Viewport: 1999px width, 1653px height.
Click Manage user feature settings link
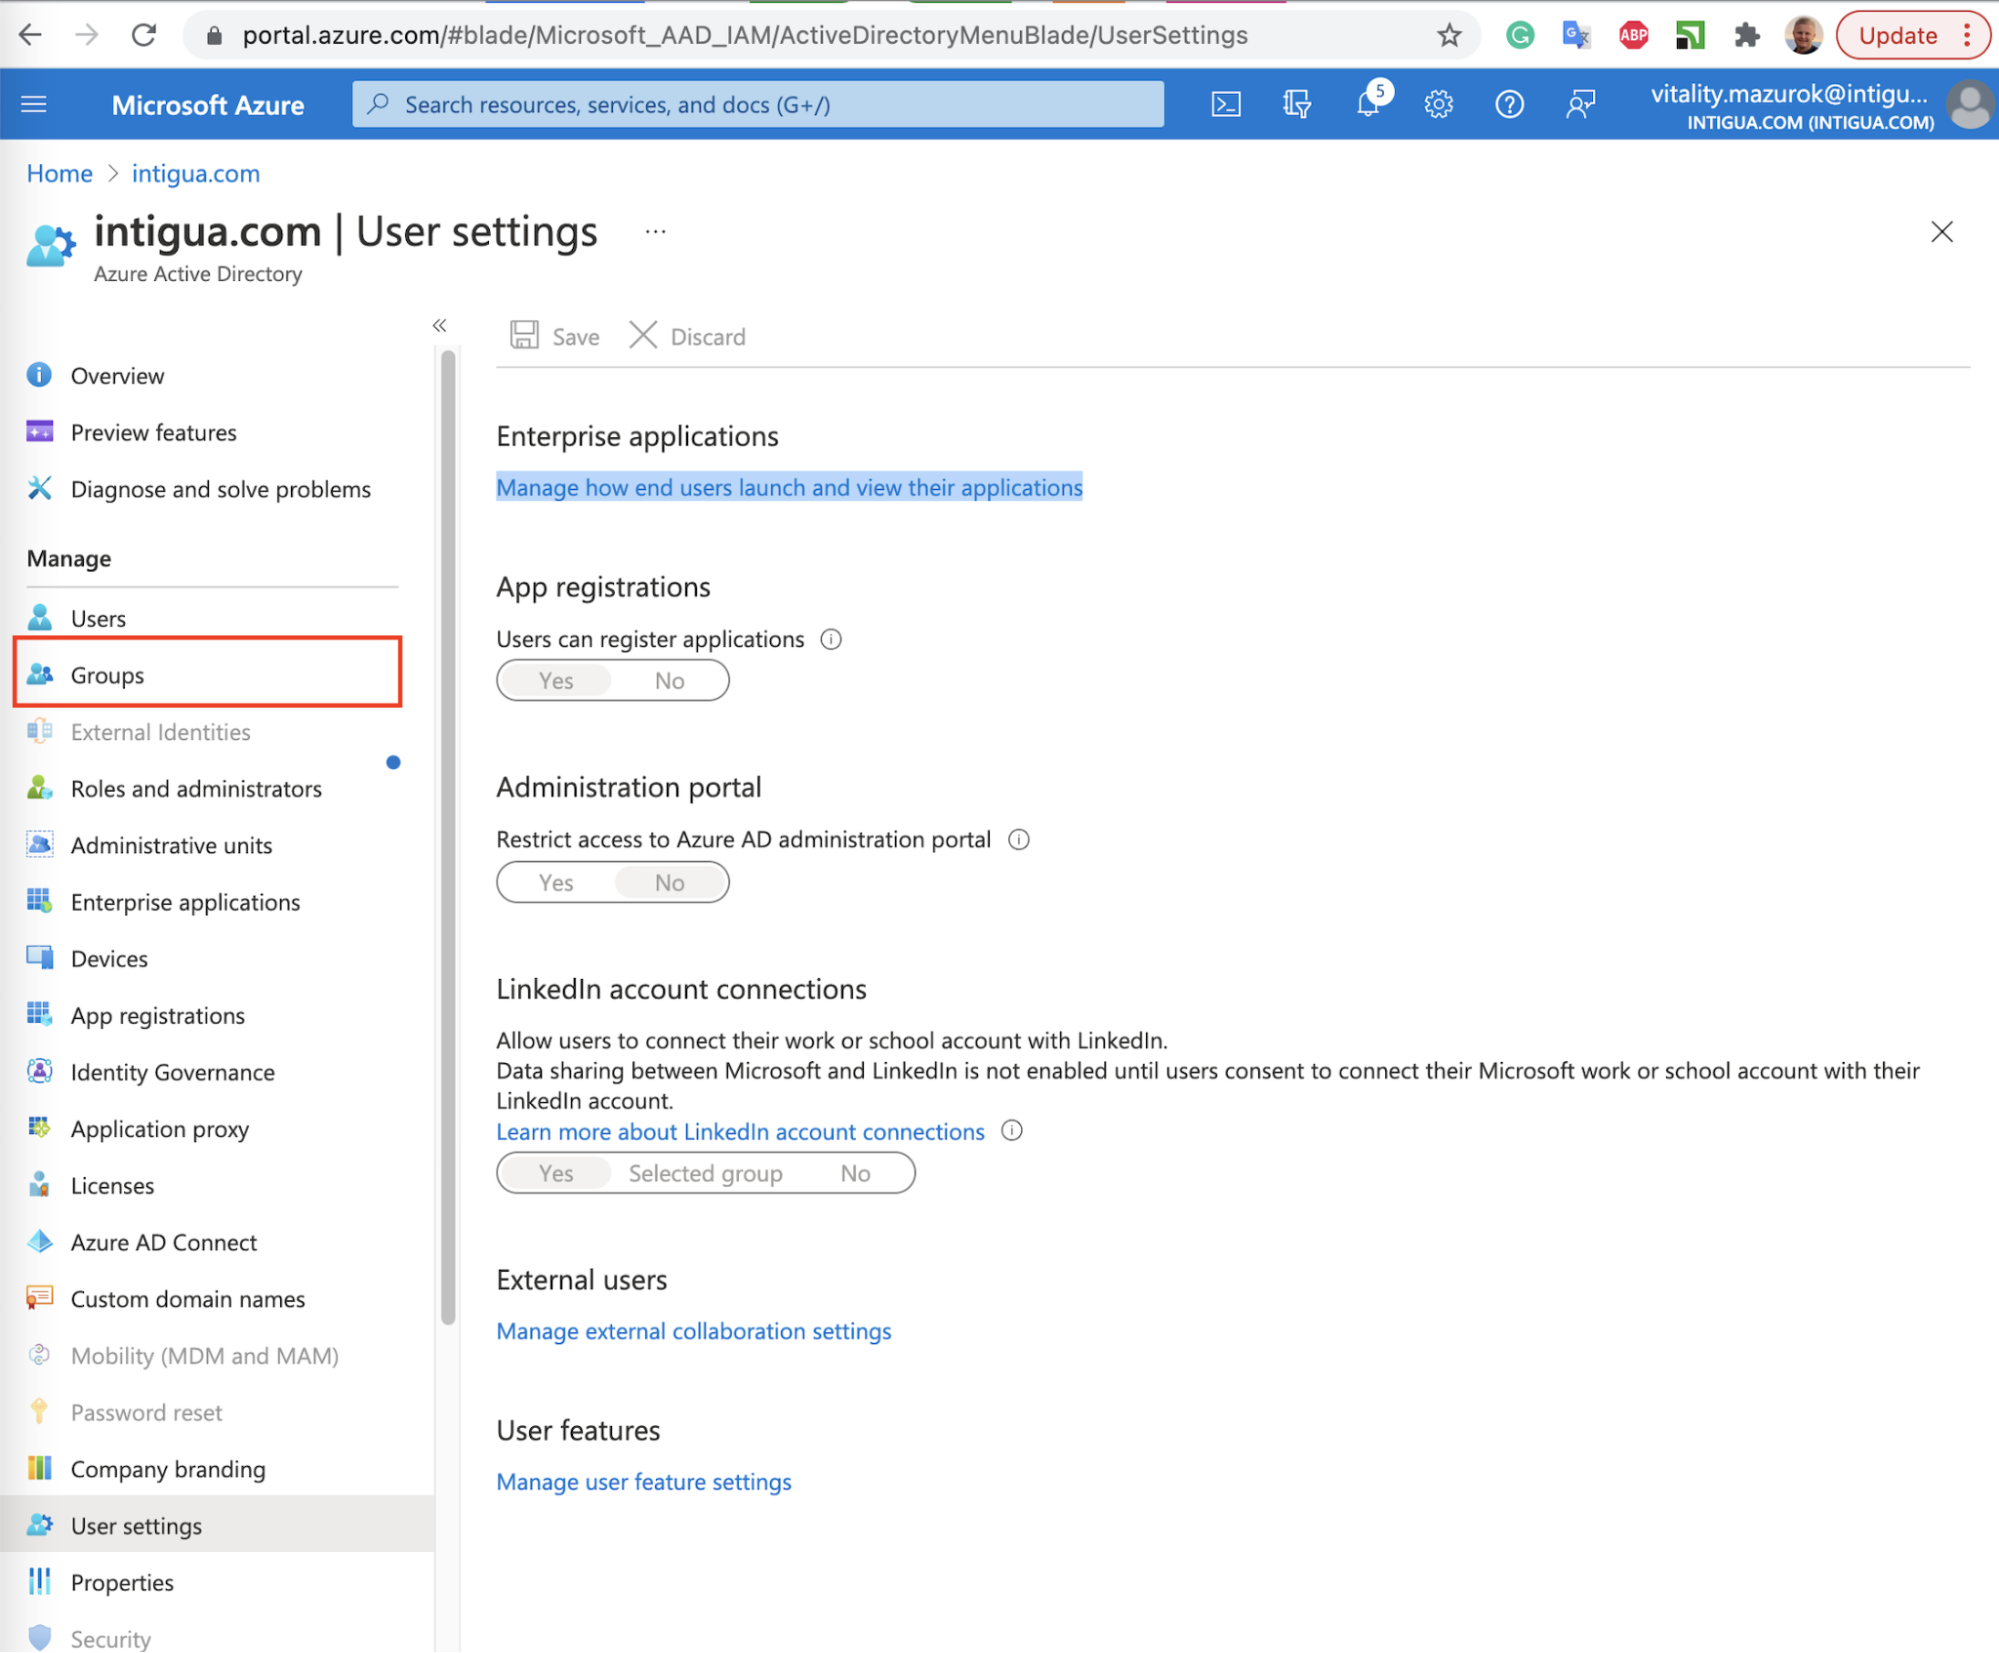pyautogui.click(x=643, y=1482)
